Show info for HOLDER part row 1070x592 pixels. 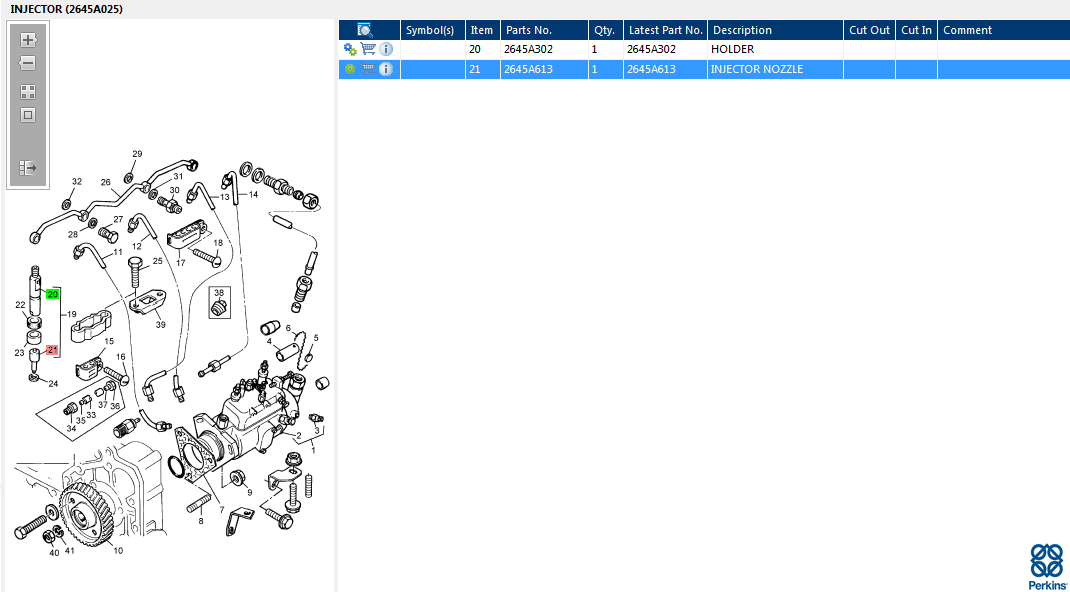386,49
